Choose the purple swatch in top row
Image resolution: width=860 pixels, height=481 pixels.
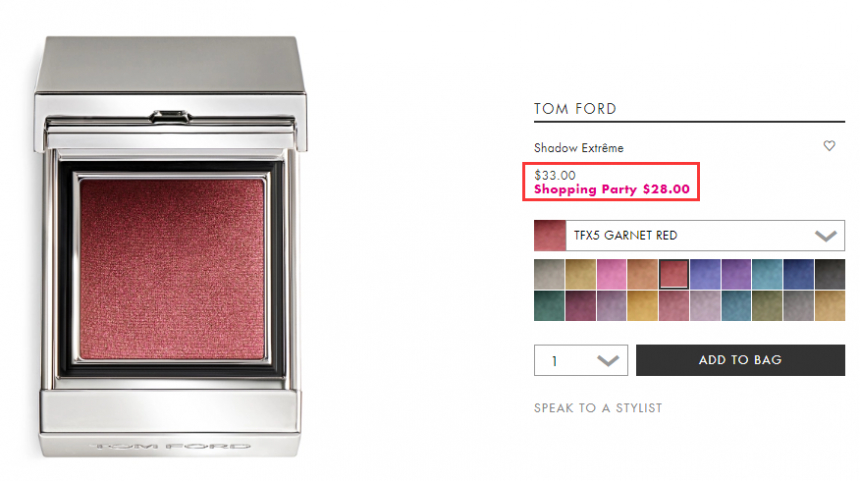click(736, 274)
